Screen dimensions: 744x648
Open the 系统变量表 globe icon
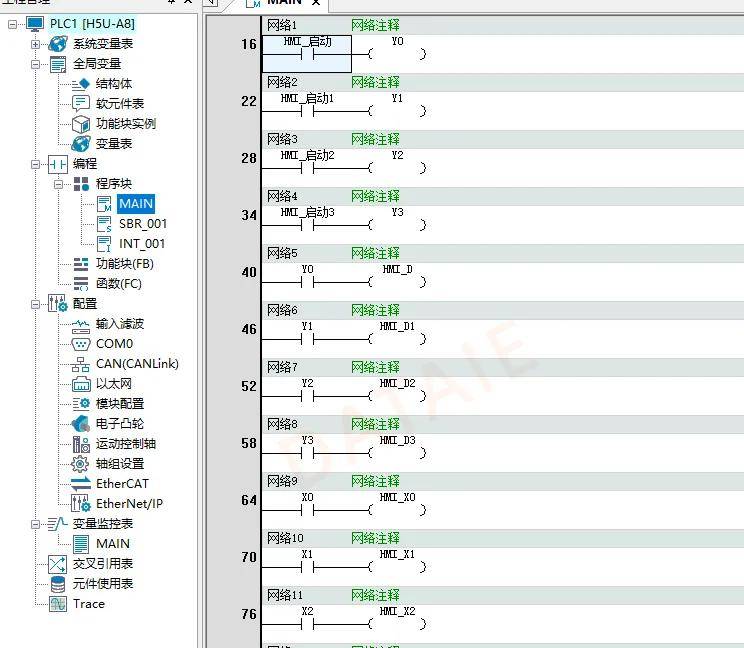click(x=58, y=44)
